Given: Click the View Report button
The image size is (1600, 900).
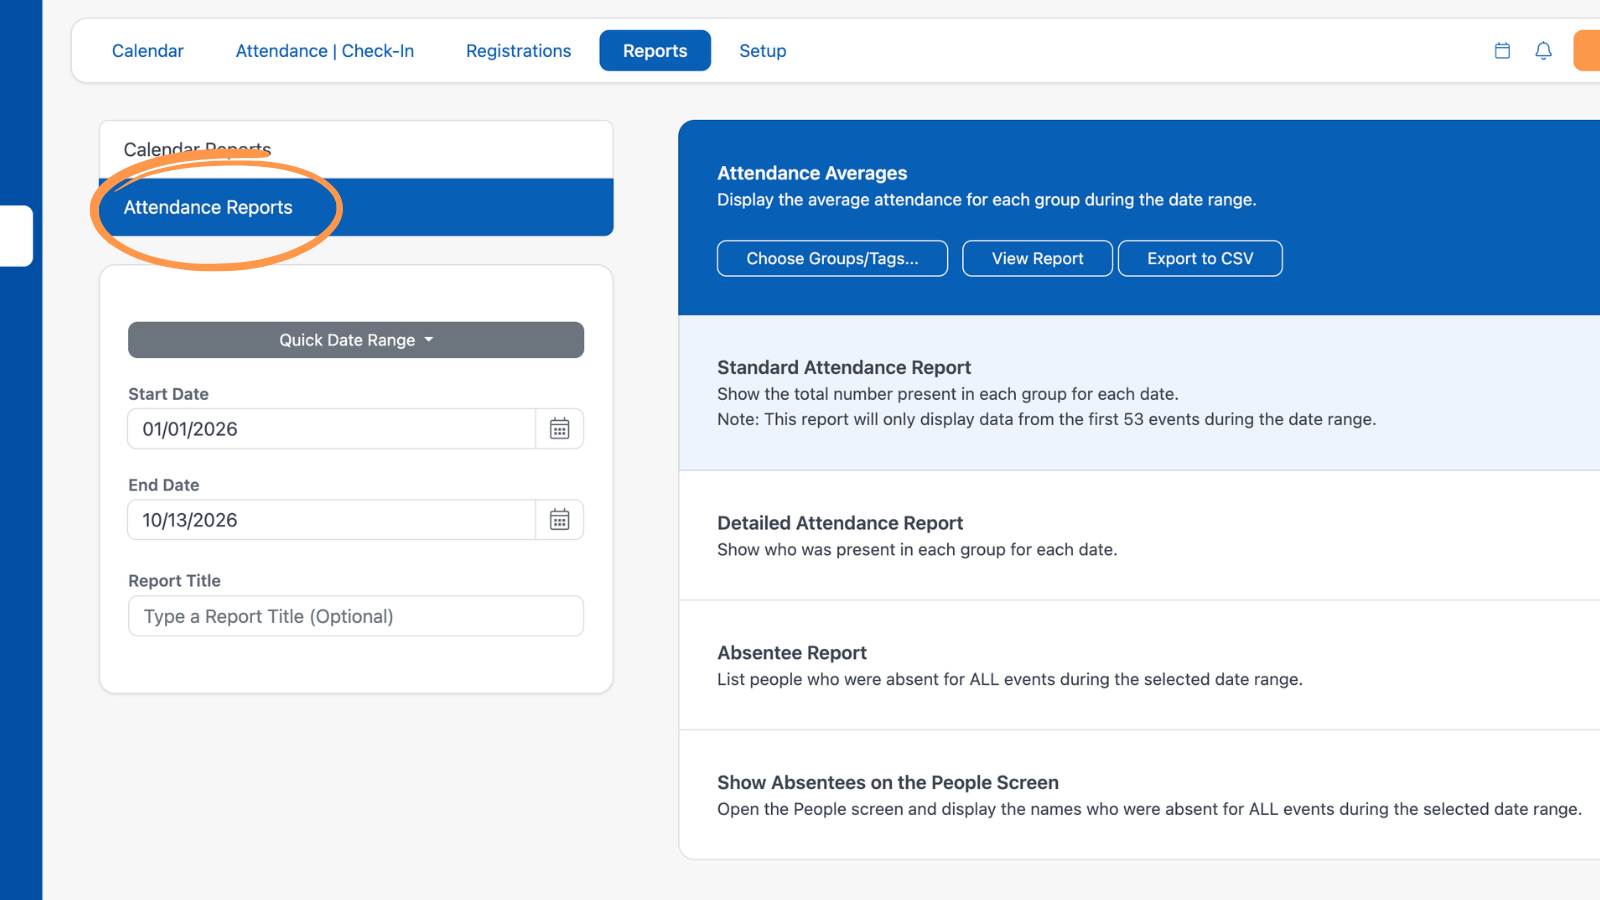Looking at the screenshot, I should [1037, 258].
